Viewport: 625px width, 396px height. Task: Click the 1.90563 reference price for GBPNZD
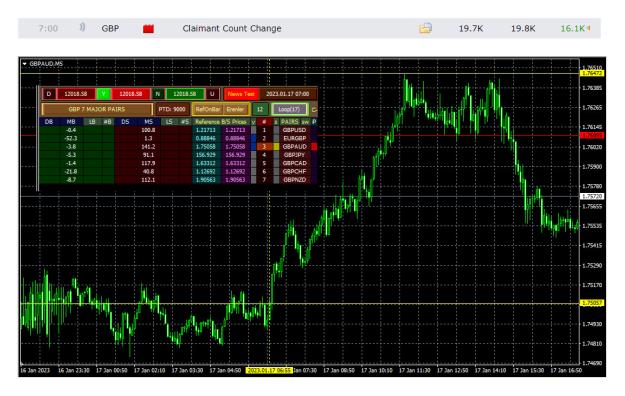206,180
